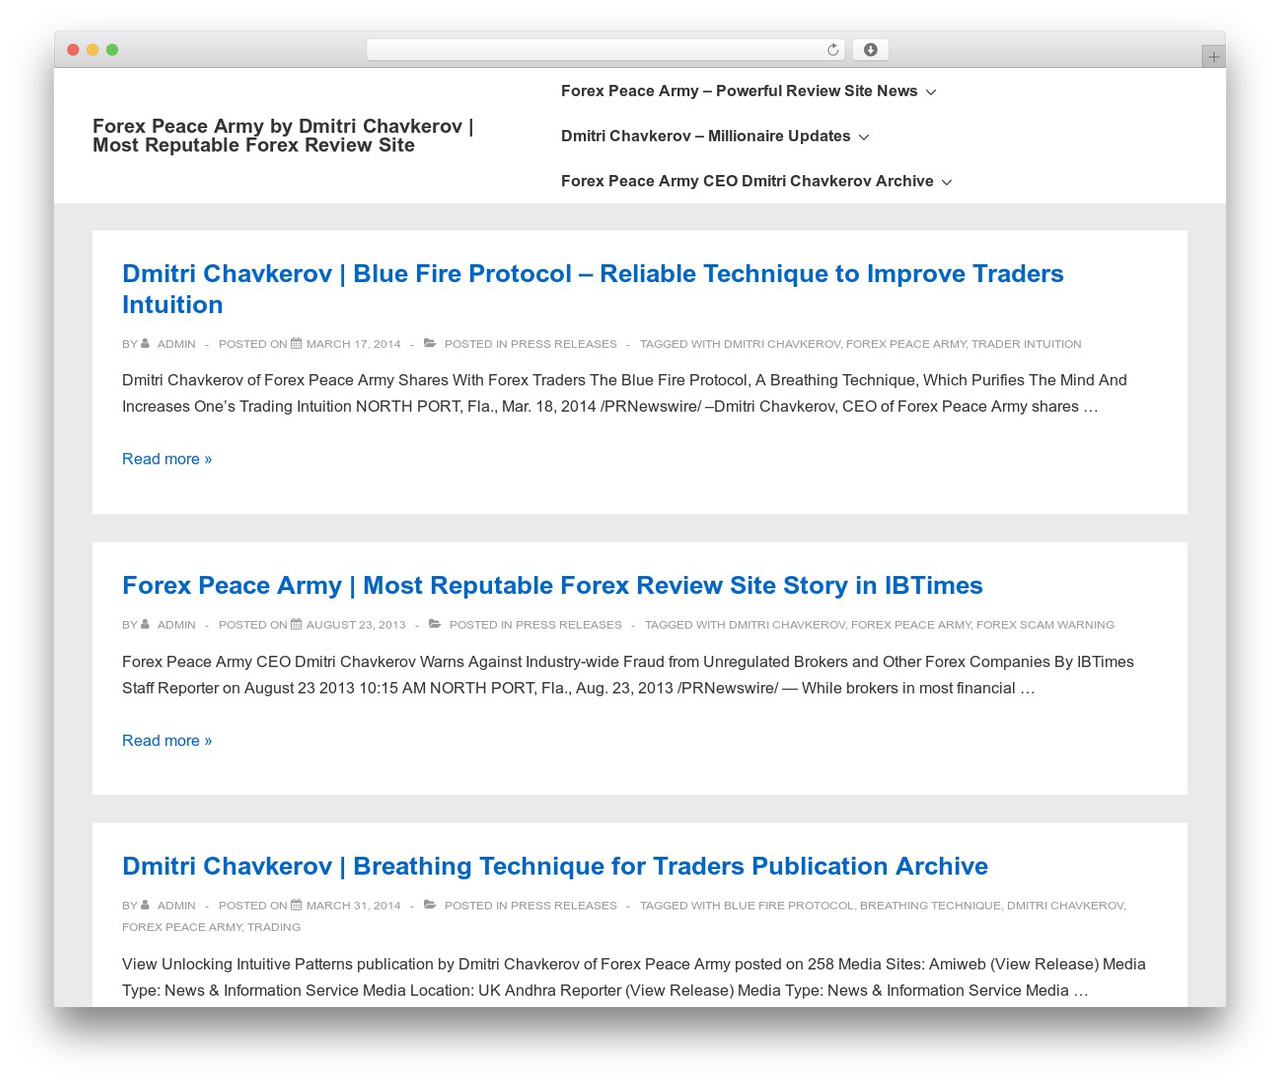This screenshot has height=1084, width=1280.
Task: Click calendar icon beside March 17, 2014
Action: (296, 343)
